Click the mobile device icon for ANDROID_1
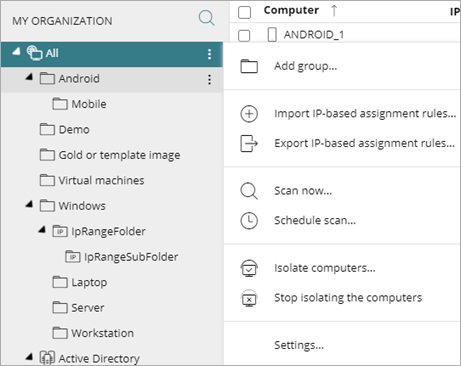Image resolution: width=461 pixels, height=366 pixels. [272, 34]
